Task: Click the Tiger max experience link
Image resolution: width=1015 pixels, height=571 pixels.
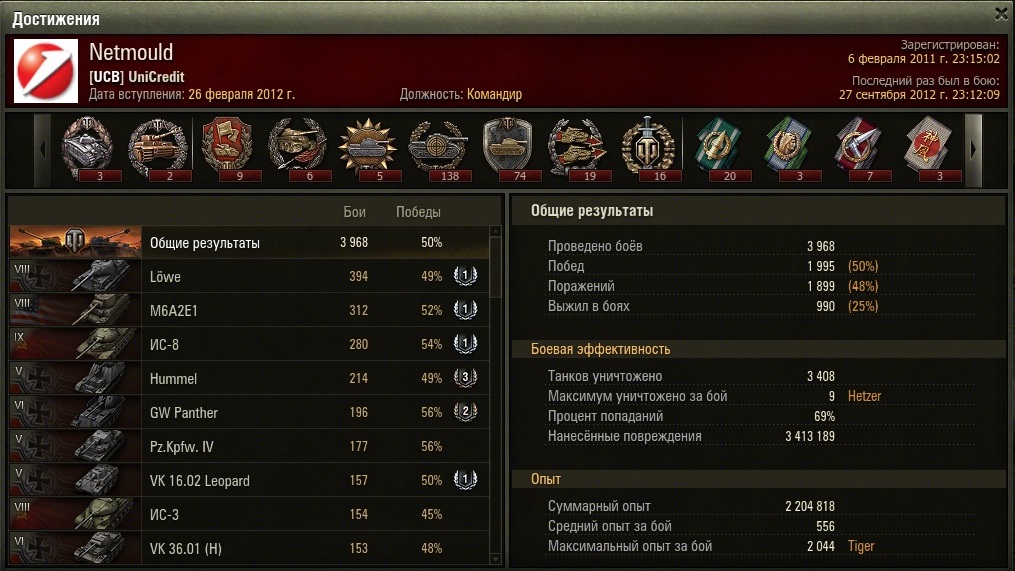Action: [861, 546]
